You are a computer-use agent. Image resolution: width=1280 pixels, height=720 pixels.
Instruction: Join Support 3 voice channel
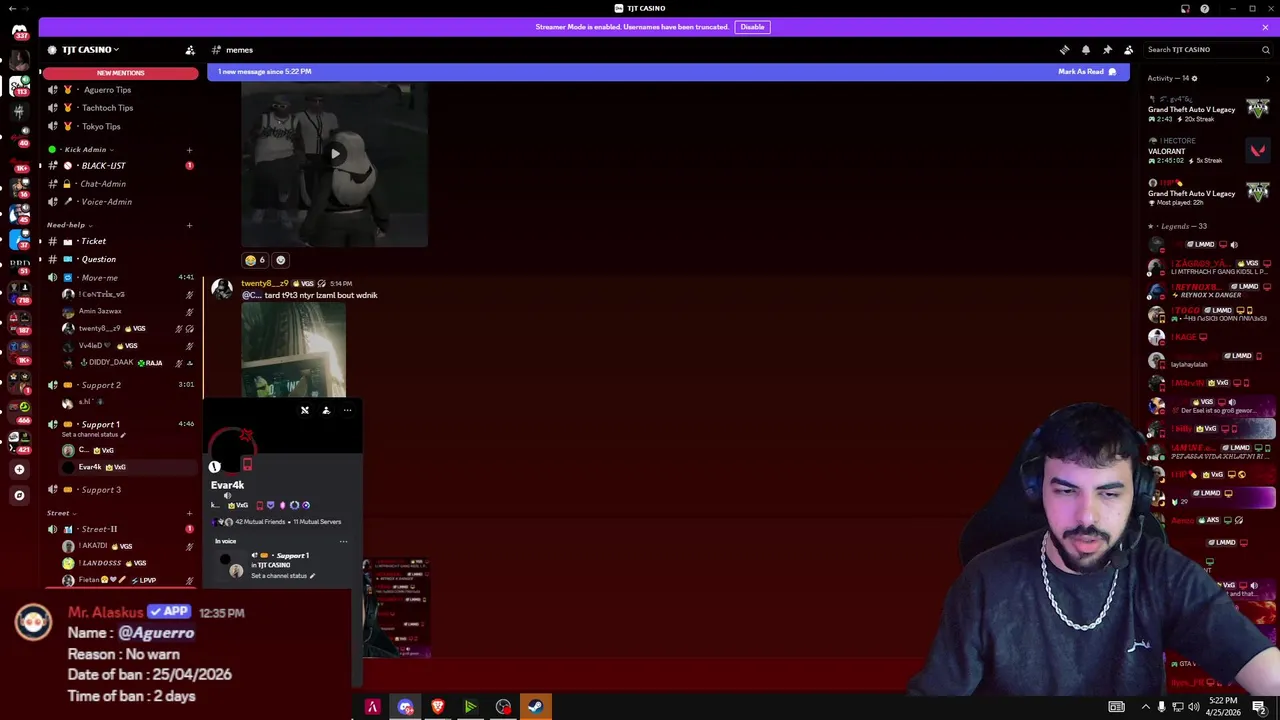point(120,490)
